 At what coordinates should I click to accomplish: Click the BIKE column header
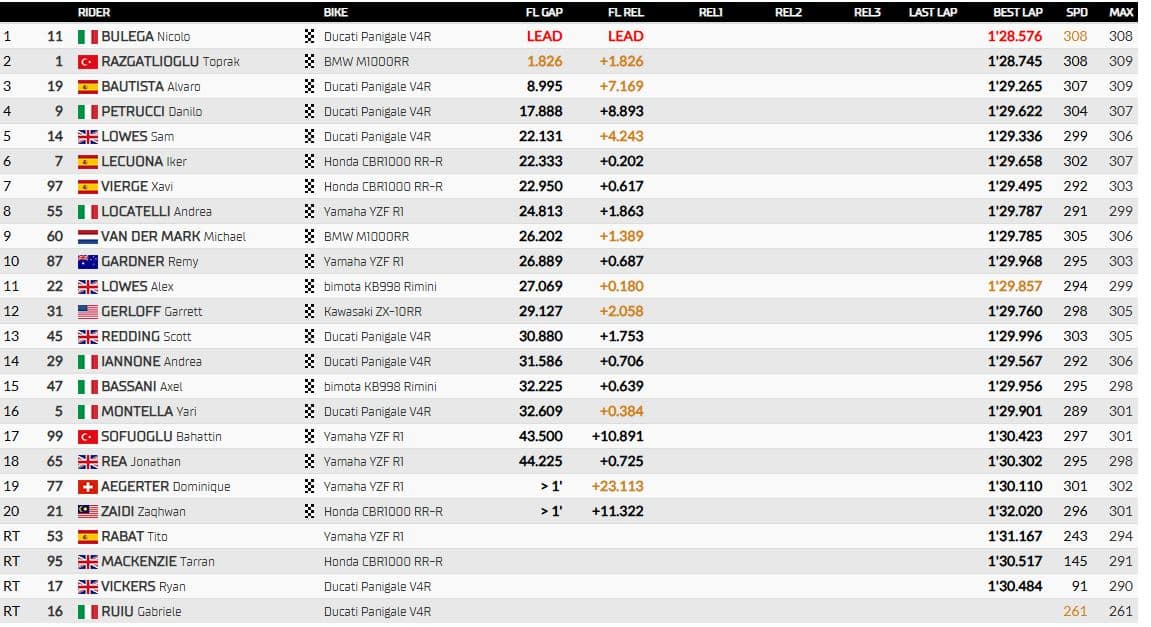pos(335,12)
